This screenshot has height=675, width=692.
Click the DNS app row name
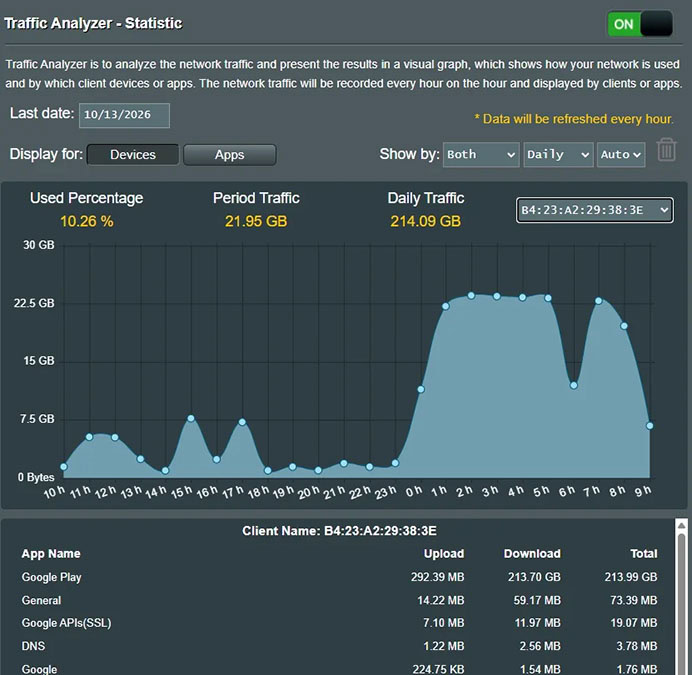pos(33,646)
